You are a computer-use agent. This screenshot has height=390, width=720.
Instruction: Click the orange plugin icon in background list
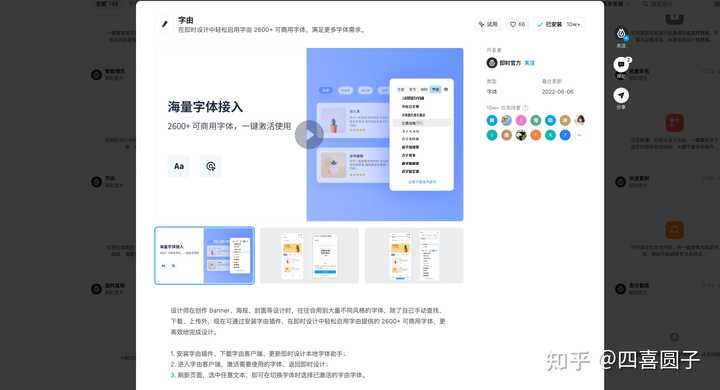click(x=675, y=230)
